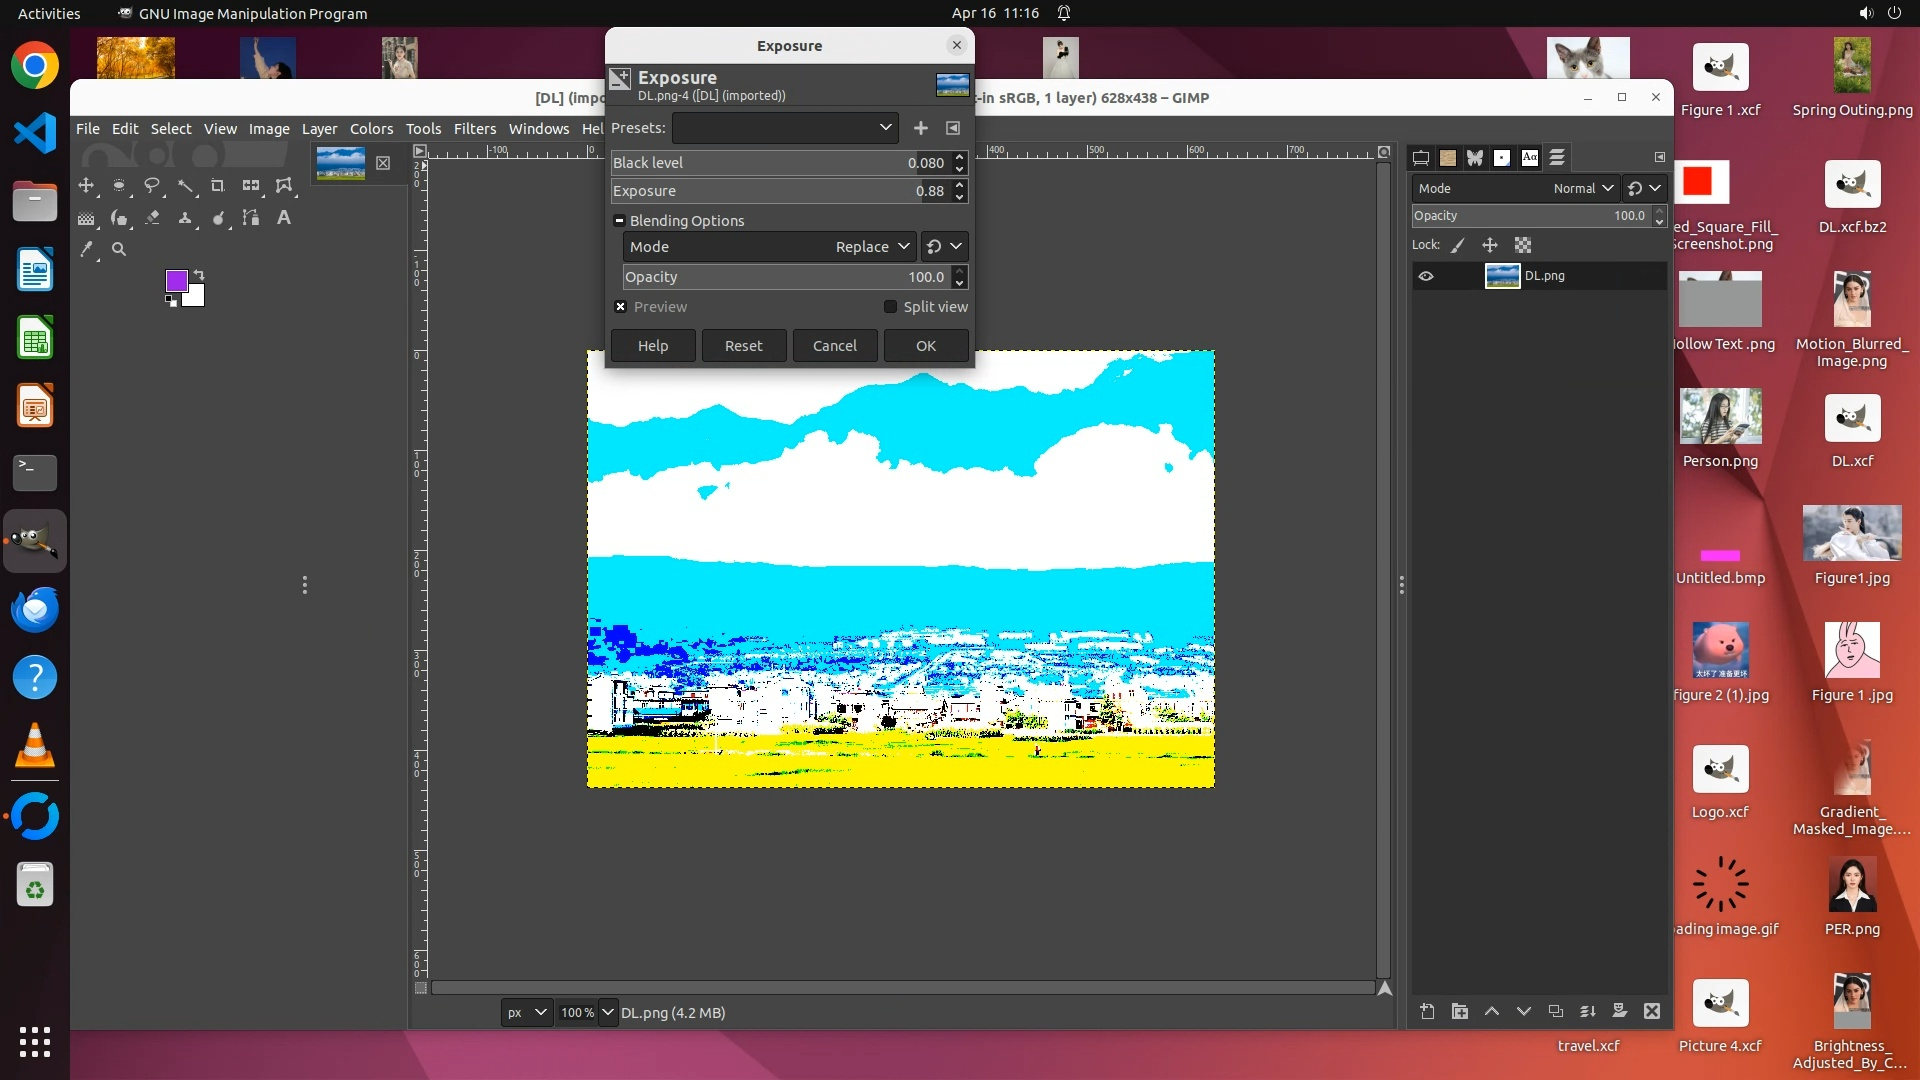Toggle the Preview checkbox in Exposure

(x=620, y=307)
